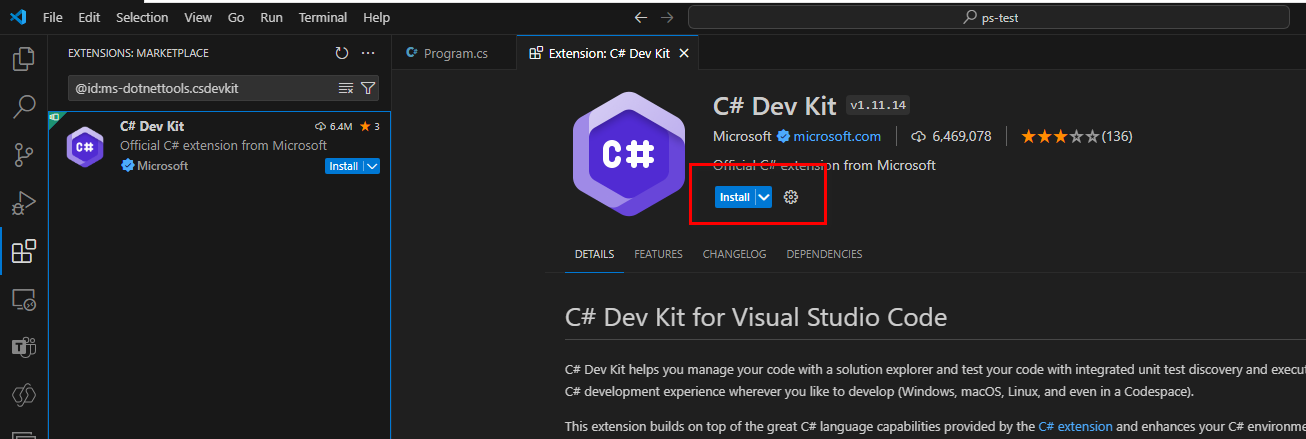Refresh the extensions marketplace list
This screenshot has width=1306, height=439.
click(x=342, y=53)
